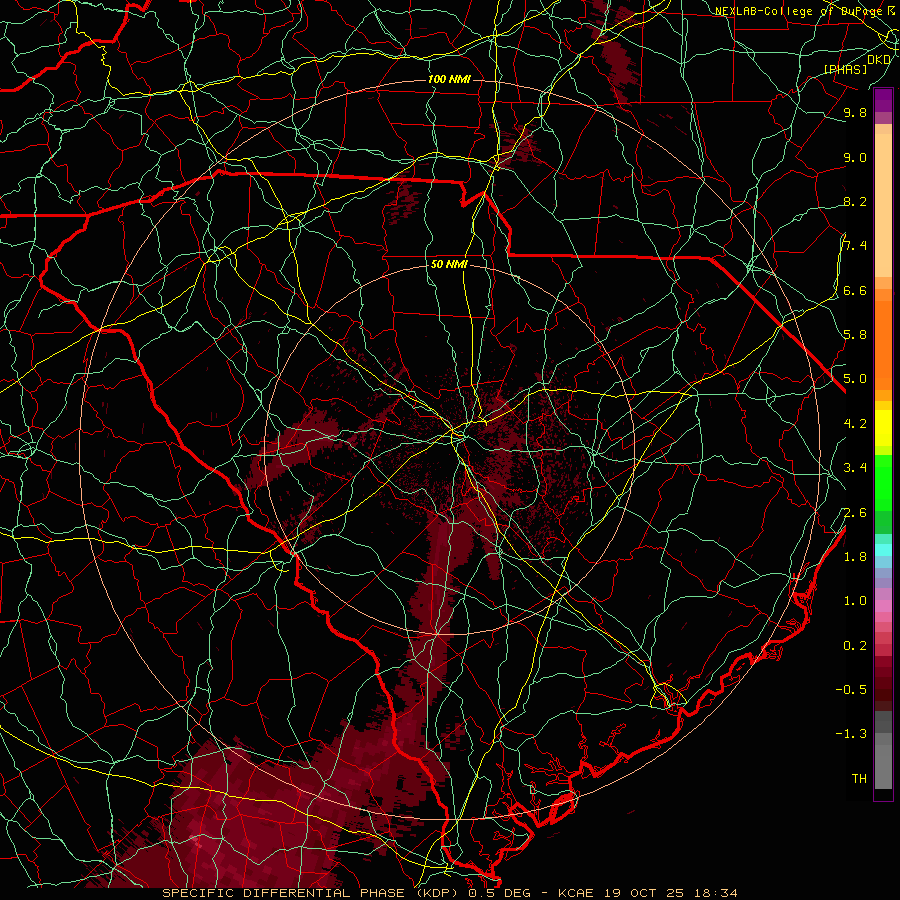Click the NEXLAB-College of DuPage credit text
This screenshot has width=900, height=900.
click(799, 11)
